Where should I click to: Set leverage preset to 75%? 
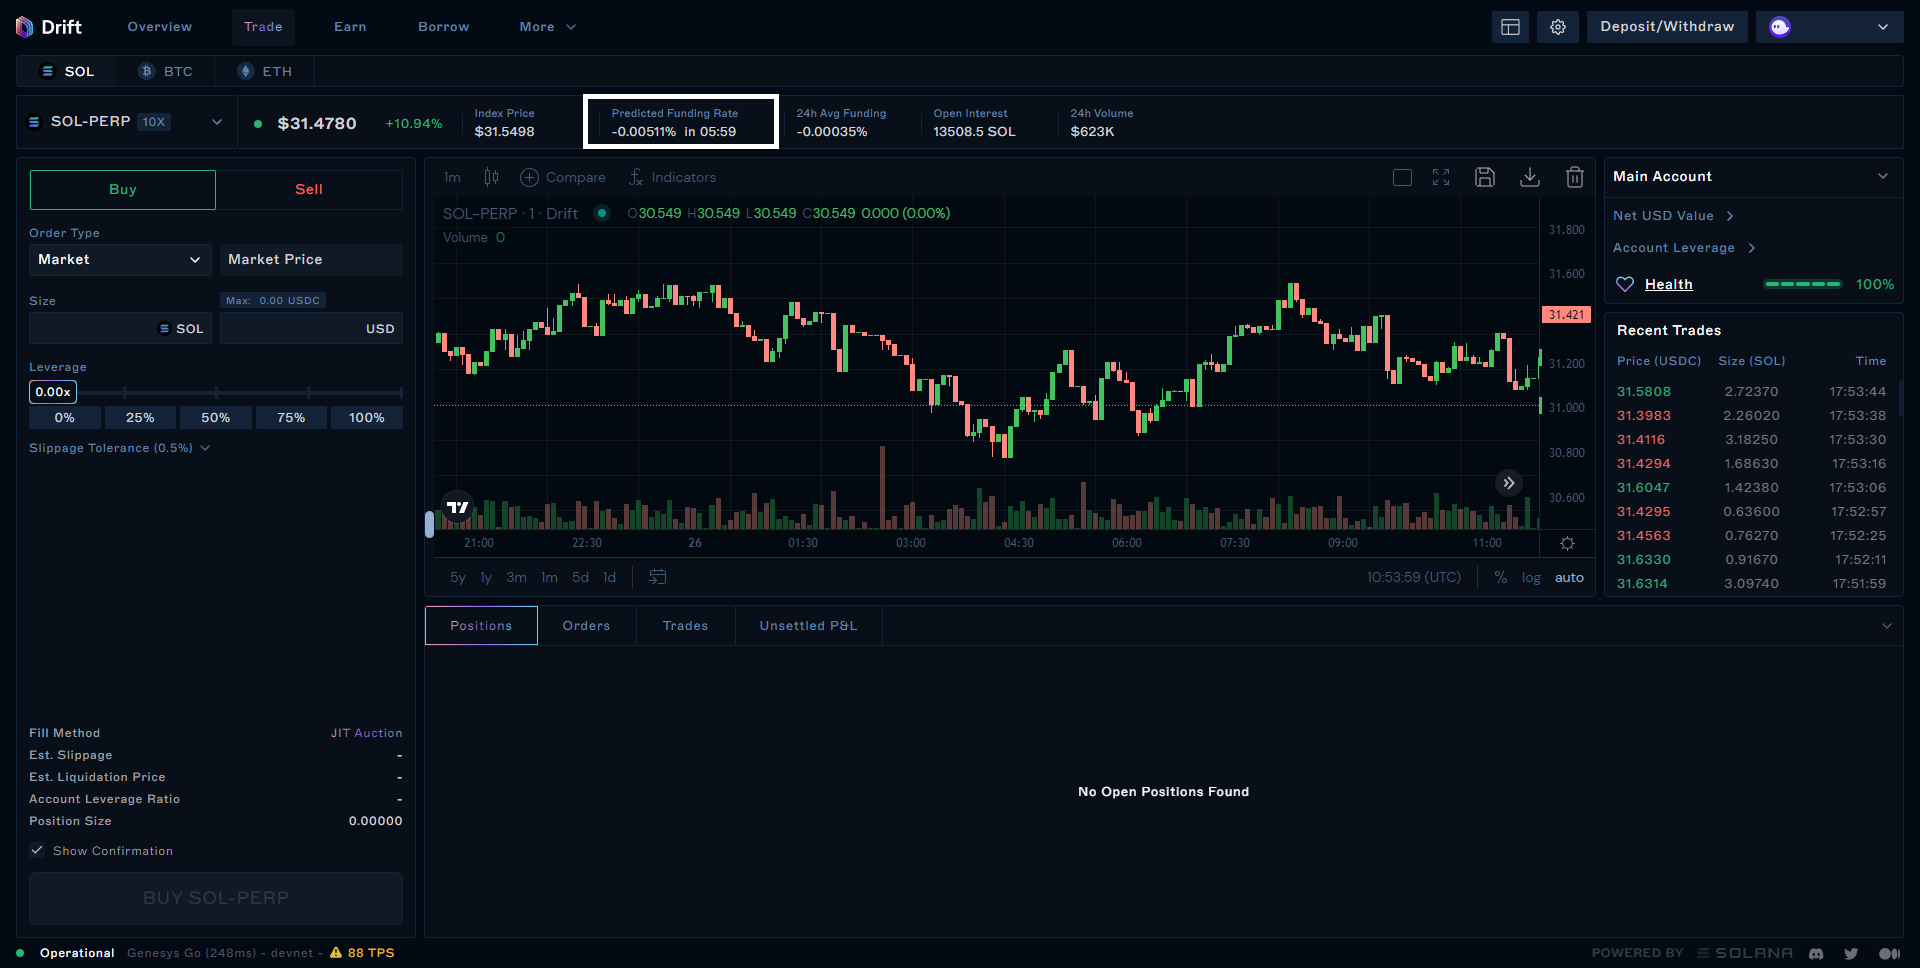(x=291, y=417)
